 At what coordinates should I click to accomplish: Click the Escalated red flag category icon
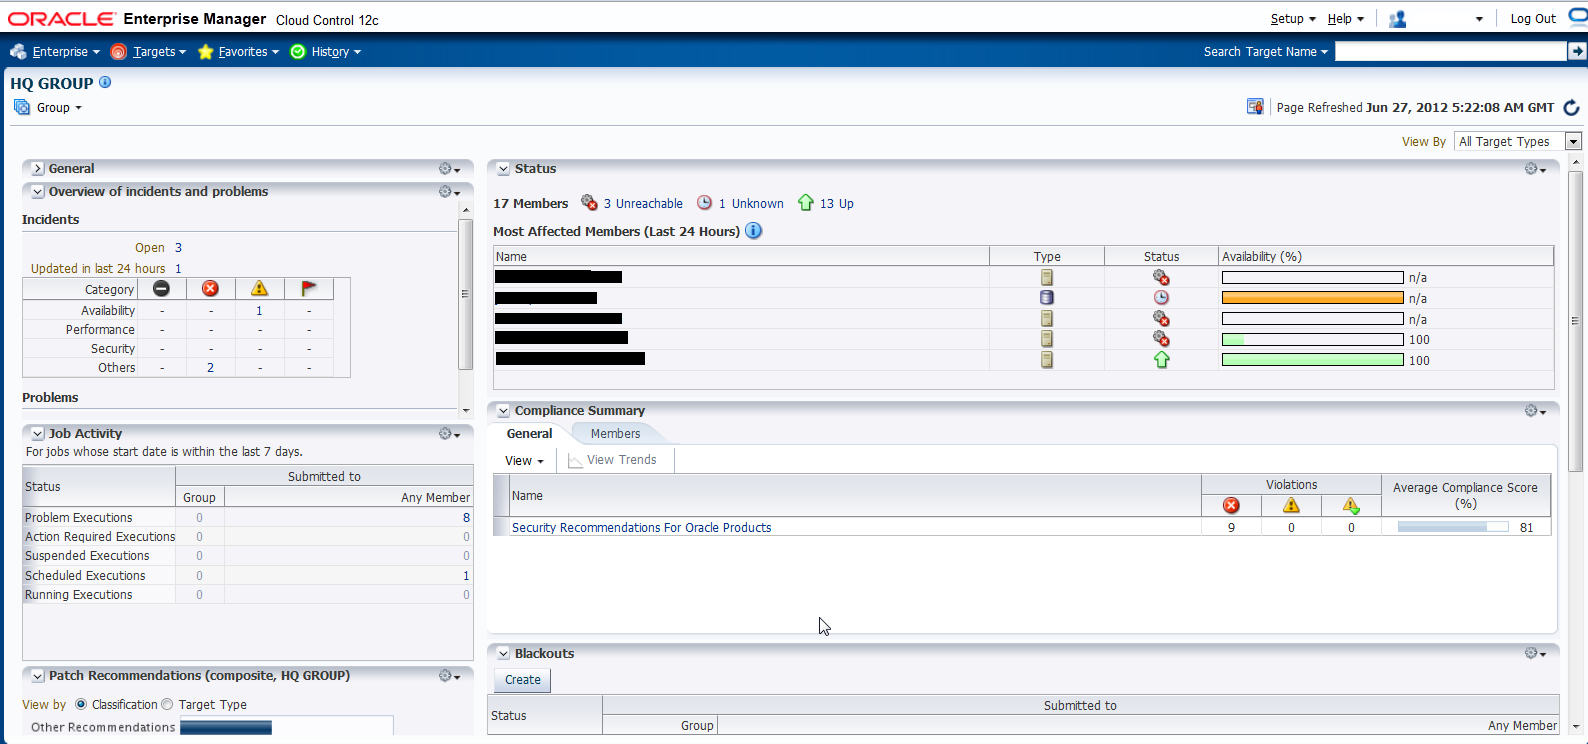pyautogui.click(x=308, y=289)
